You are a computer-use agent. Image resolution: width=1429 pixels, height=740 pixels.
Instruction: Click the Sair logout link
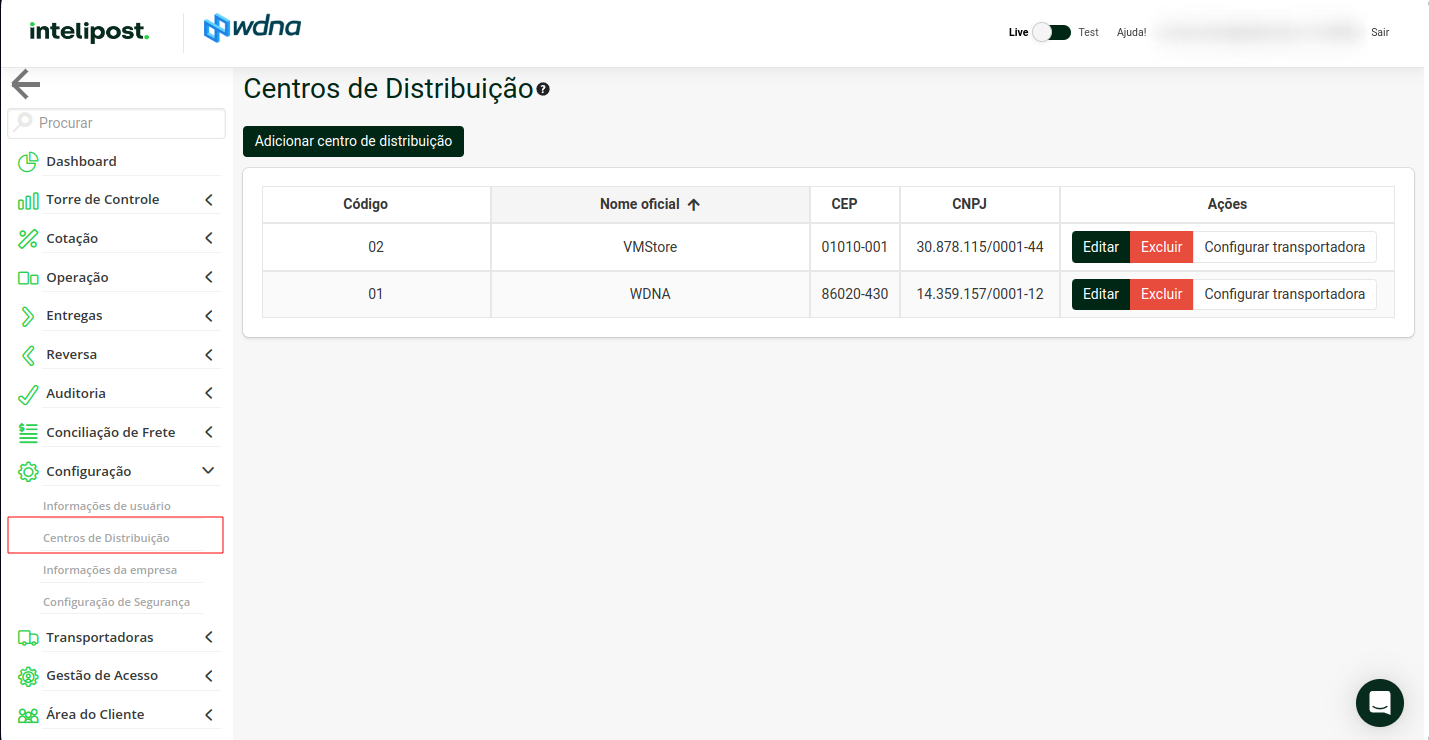pos(1380,32)
